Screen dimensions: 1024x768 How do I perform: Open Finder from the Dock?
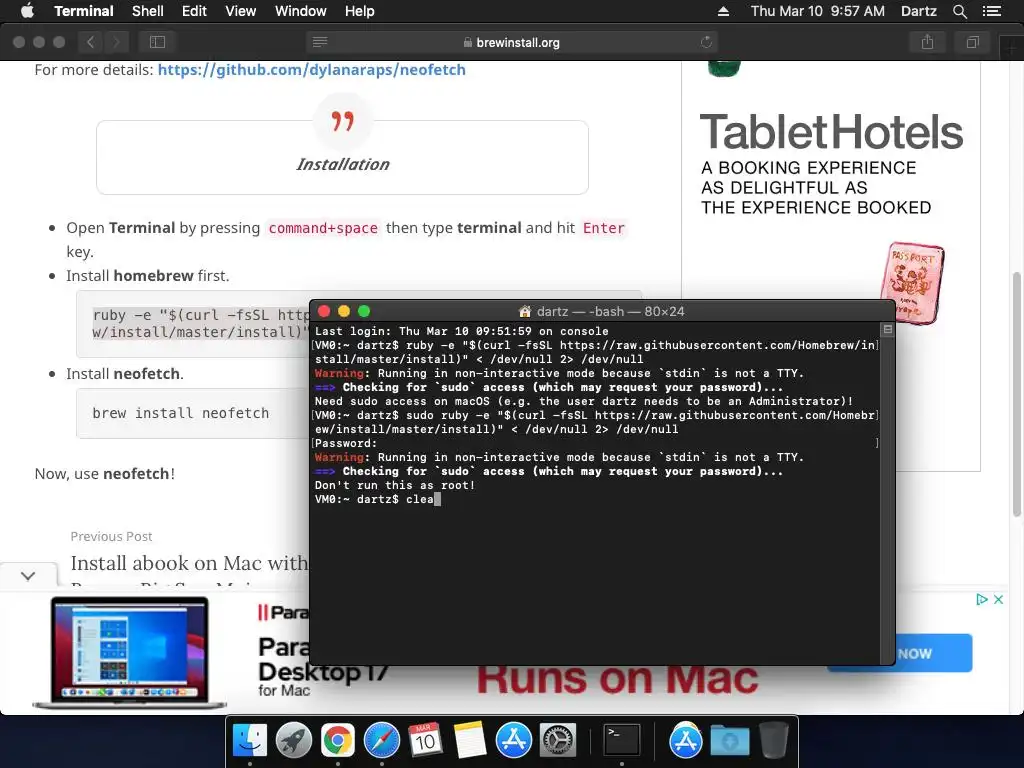pos(250,741)
